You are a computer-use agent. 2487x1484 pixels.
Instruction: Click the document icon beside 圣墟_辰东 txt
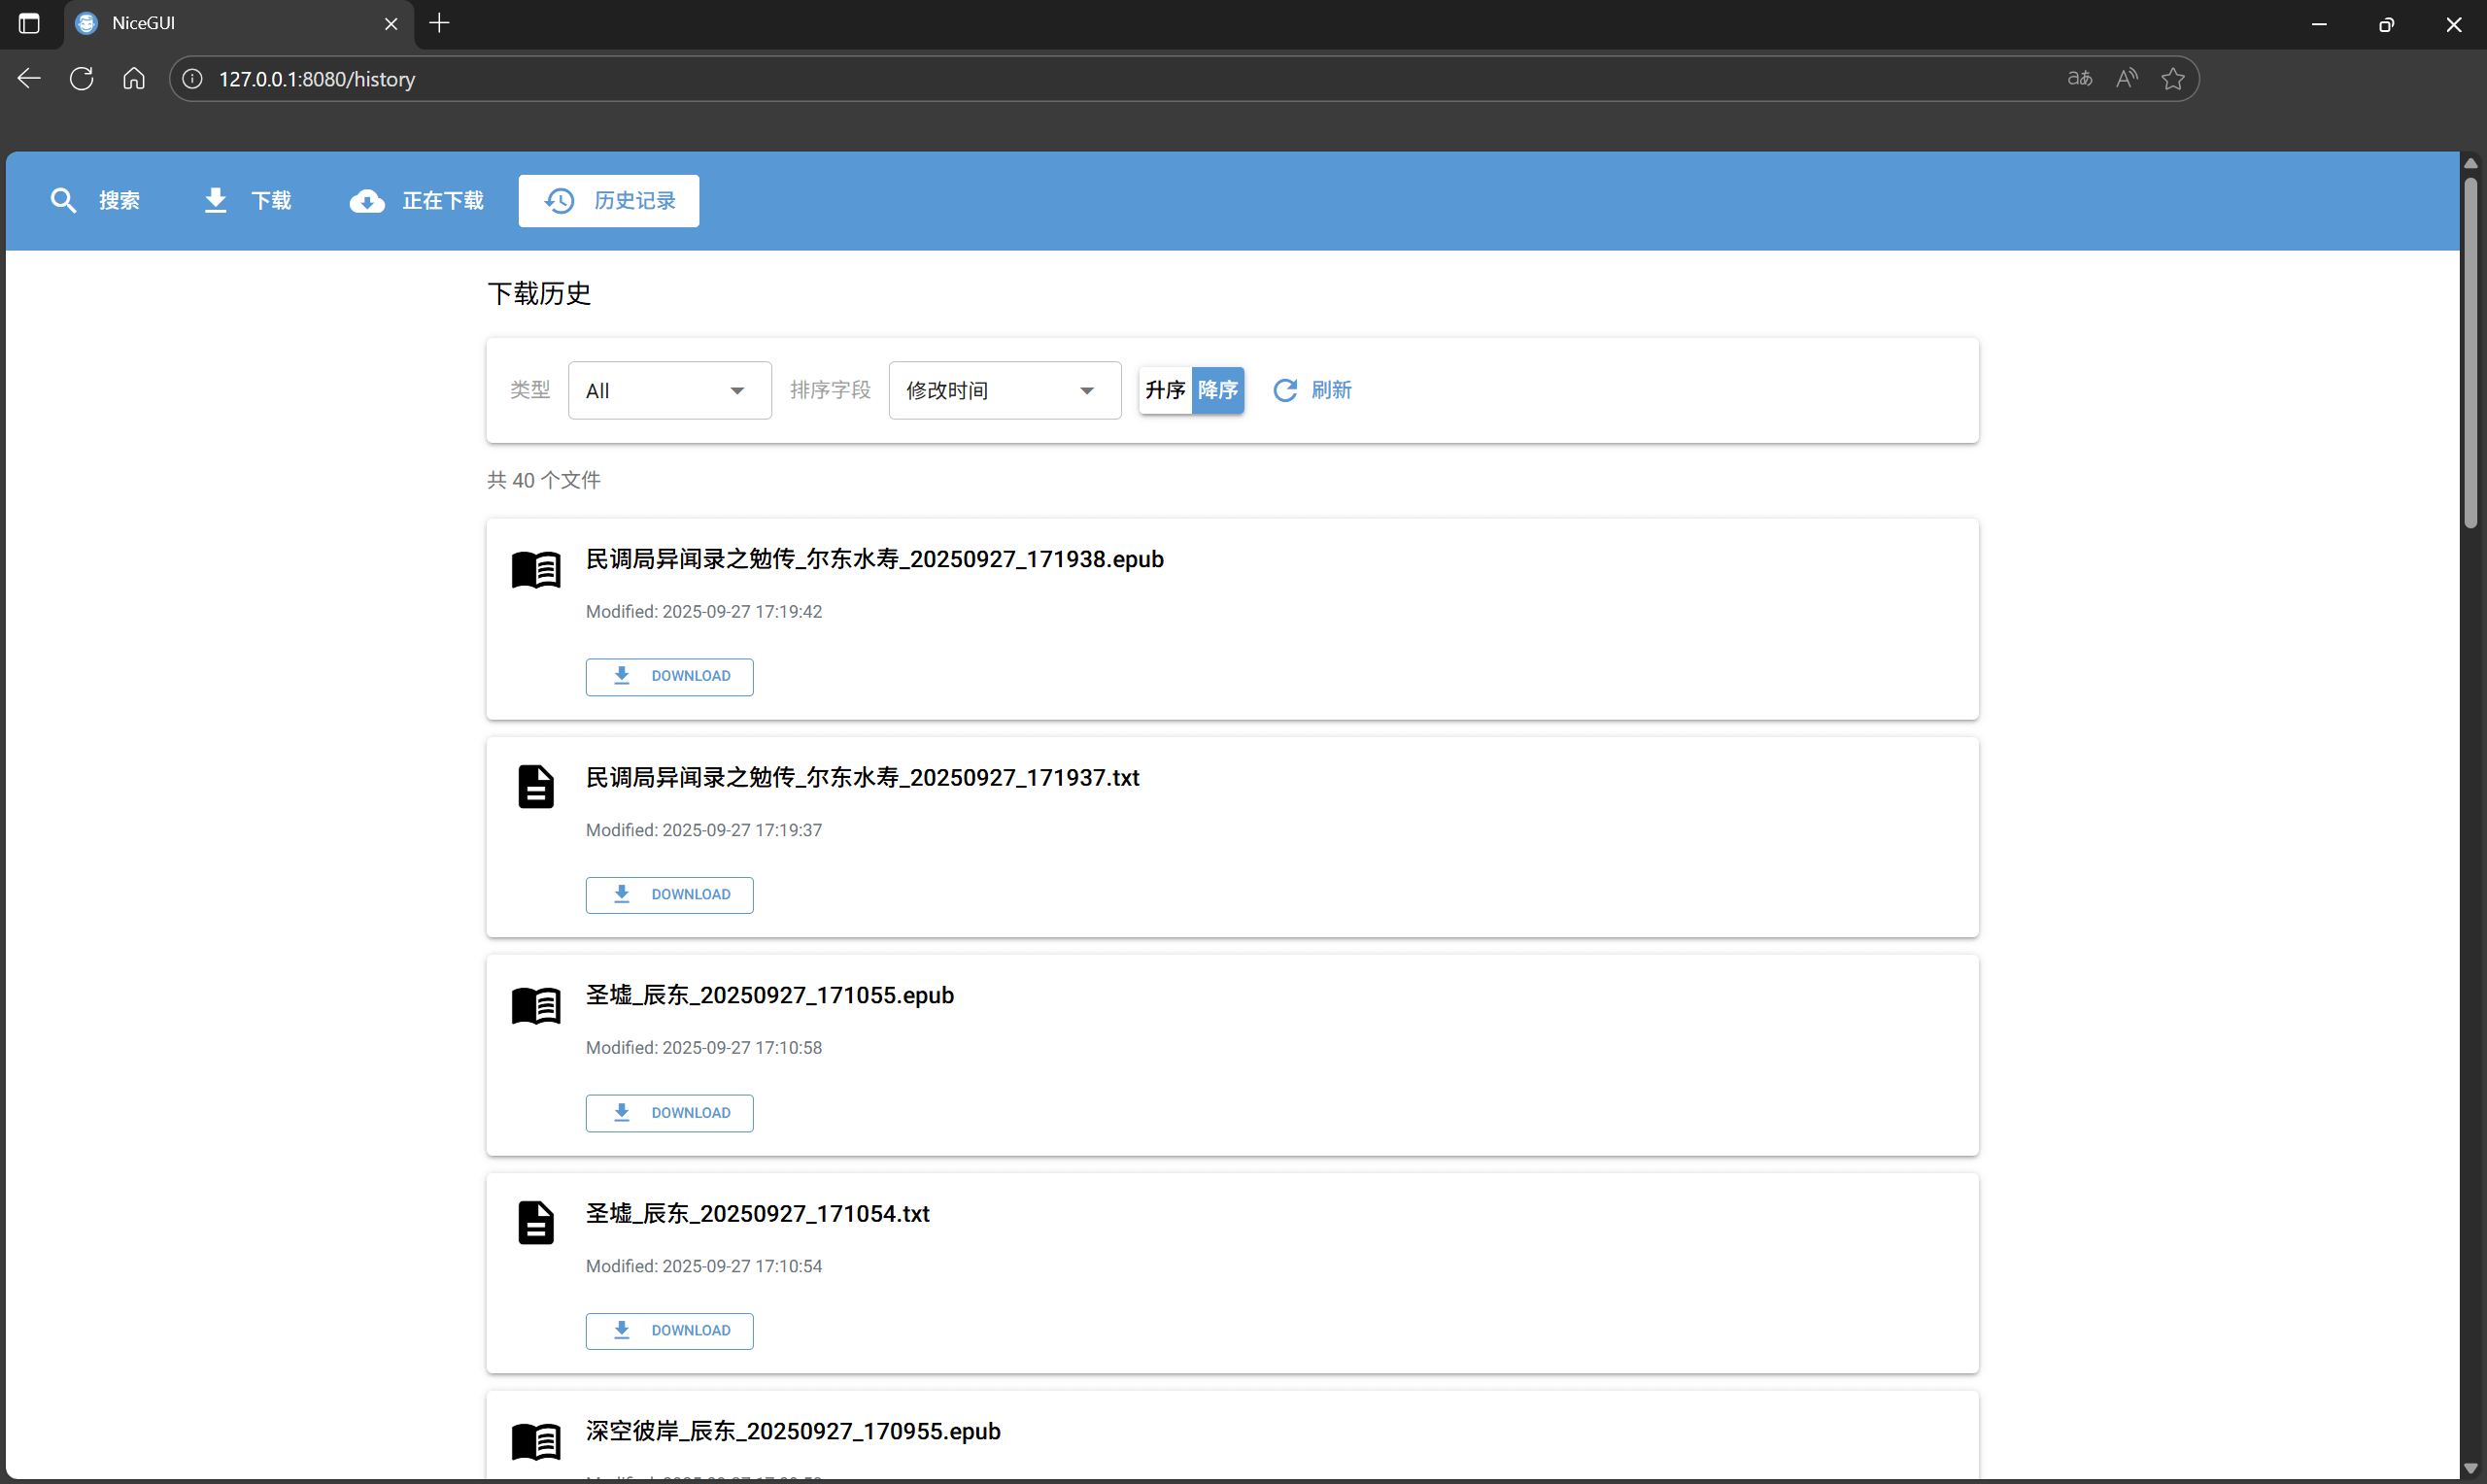(x=536, y=1223)
